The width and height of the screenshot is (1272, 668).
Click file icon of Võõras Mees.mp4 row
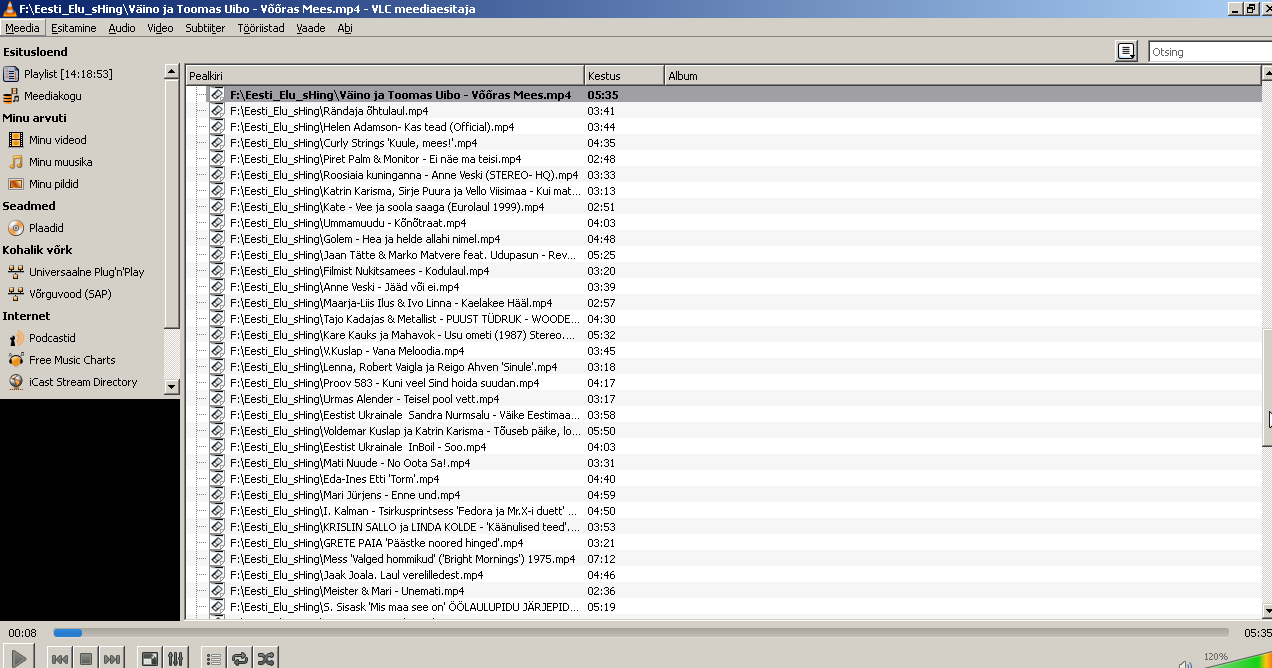pos(217,95)
